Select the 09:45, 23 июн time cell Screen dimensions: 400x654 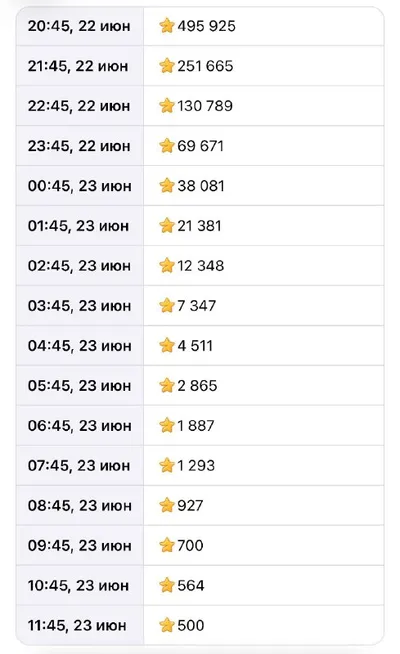[x=80, y=546]
